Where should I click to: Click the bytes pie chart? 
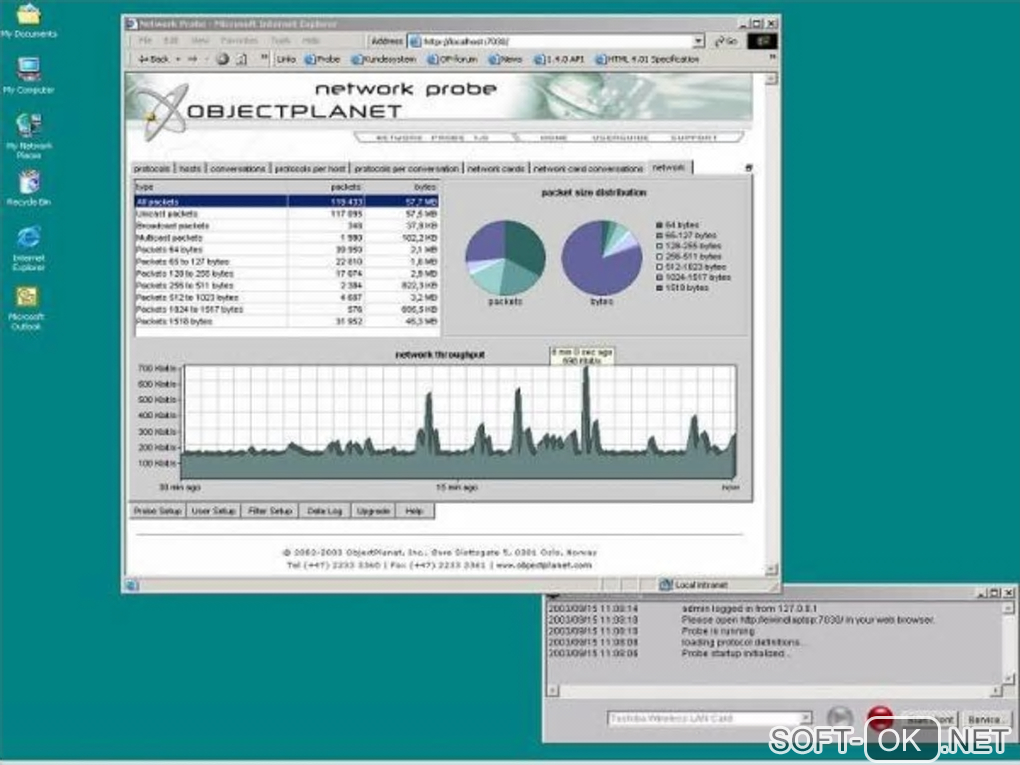point(602,258)
